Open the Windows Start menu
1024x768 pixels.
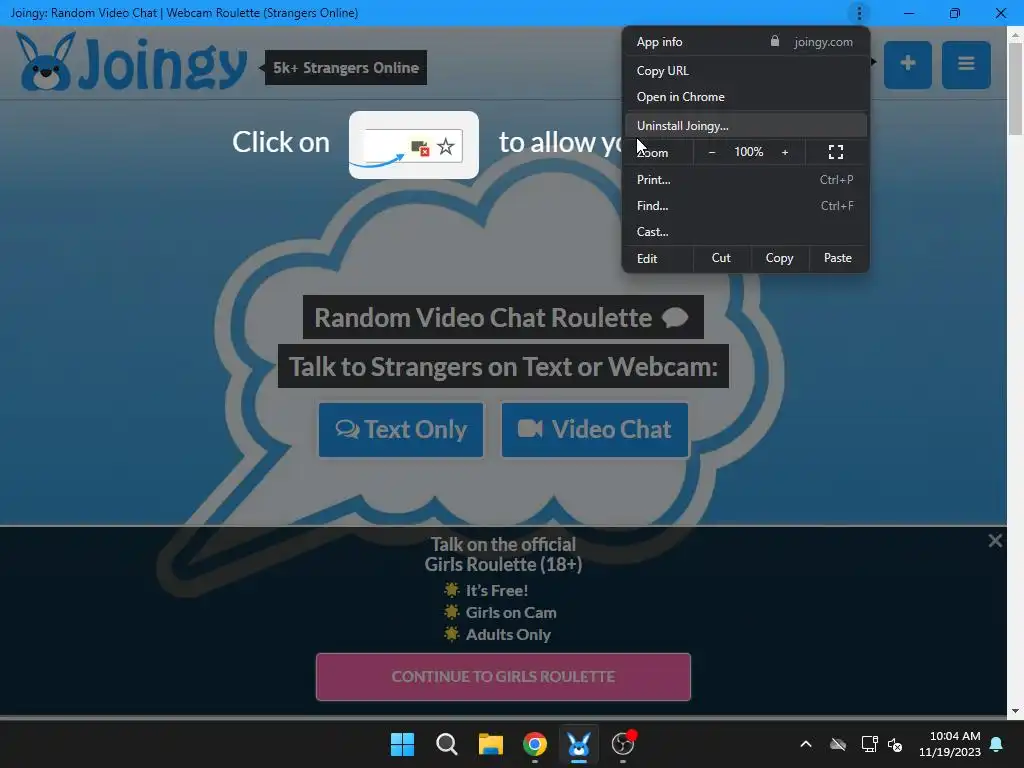pos(402,744)
